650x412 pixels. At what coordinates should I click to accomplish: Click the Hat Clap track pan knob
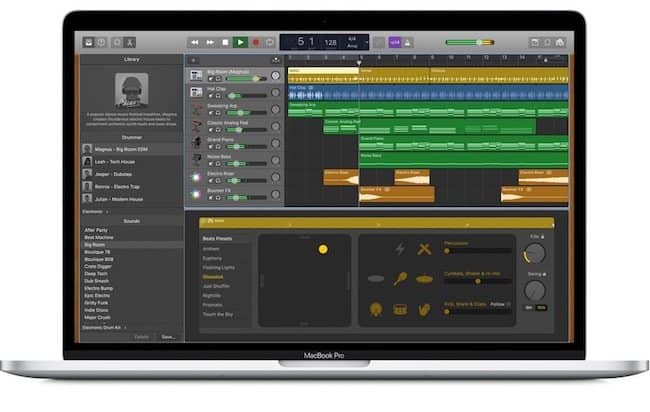click(275, 92)
